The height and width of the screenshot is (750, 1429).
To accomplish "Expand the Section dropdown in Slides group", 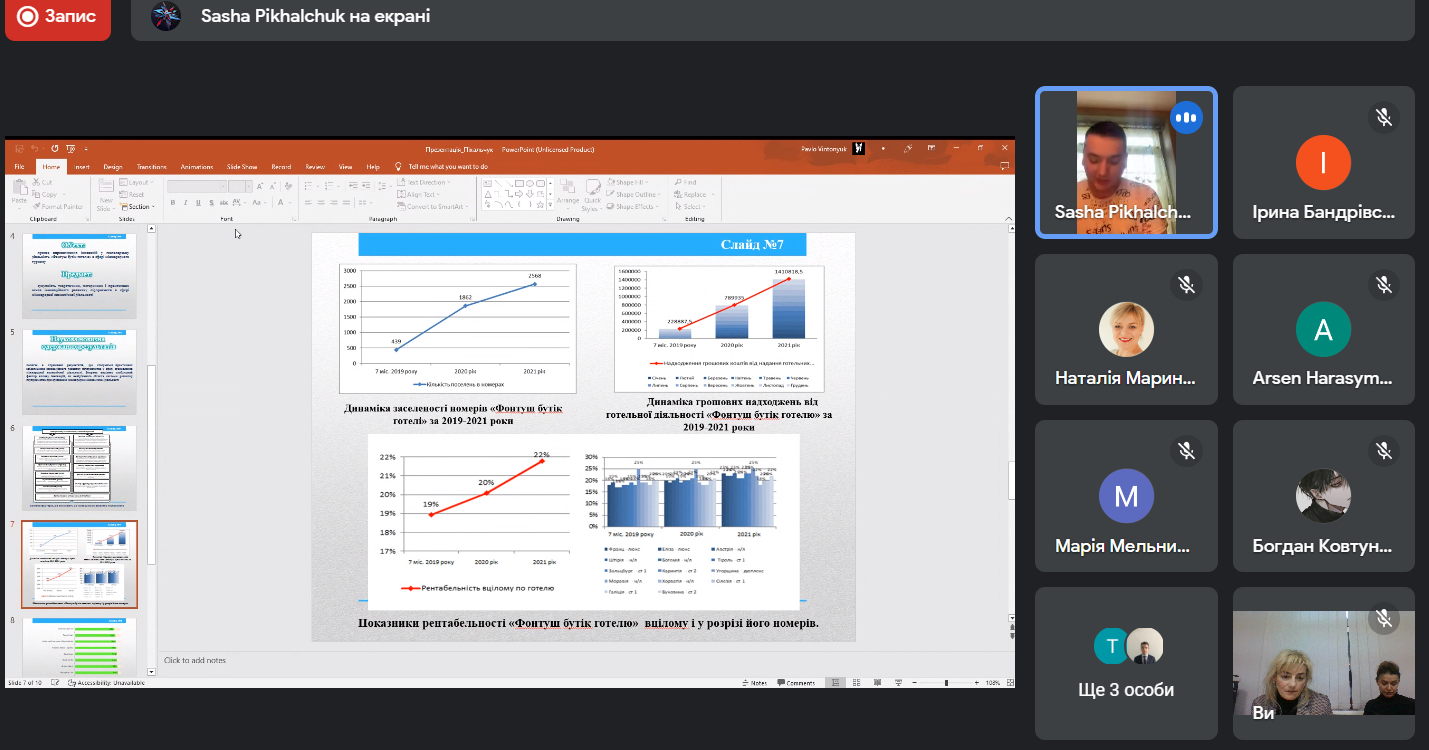I will pyautogui.click(x=138, y=207).
